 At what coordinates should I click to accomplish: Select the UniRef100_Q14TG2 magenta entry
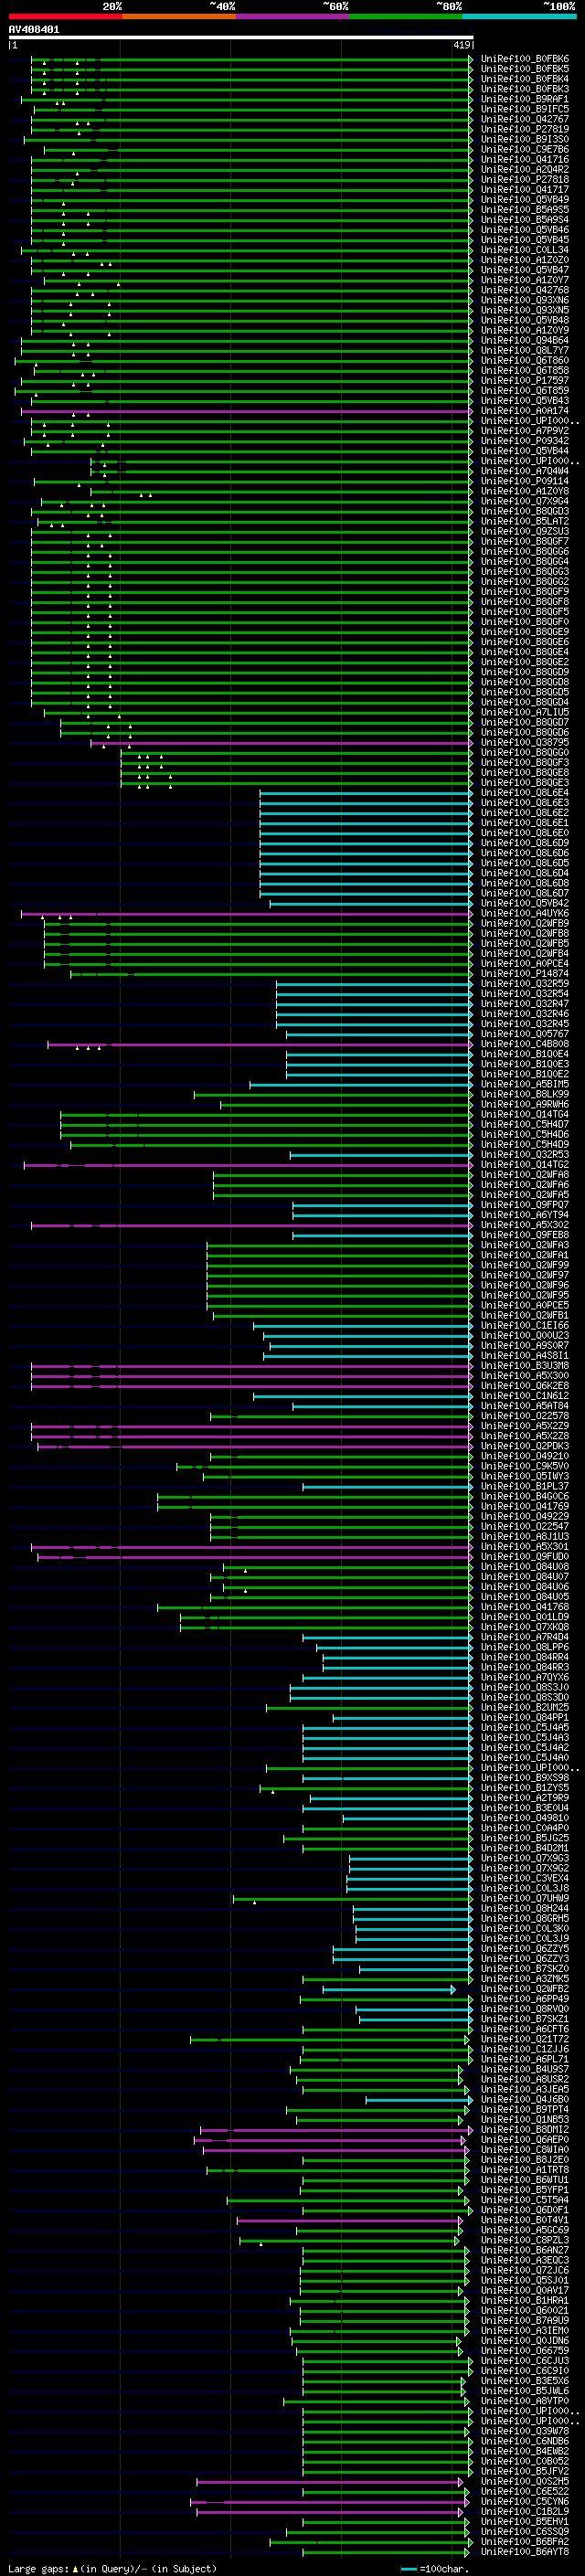click(524, 1164)
